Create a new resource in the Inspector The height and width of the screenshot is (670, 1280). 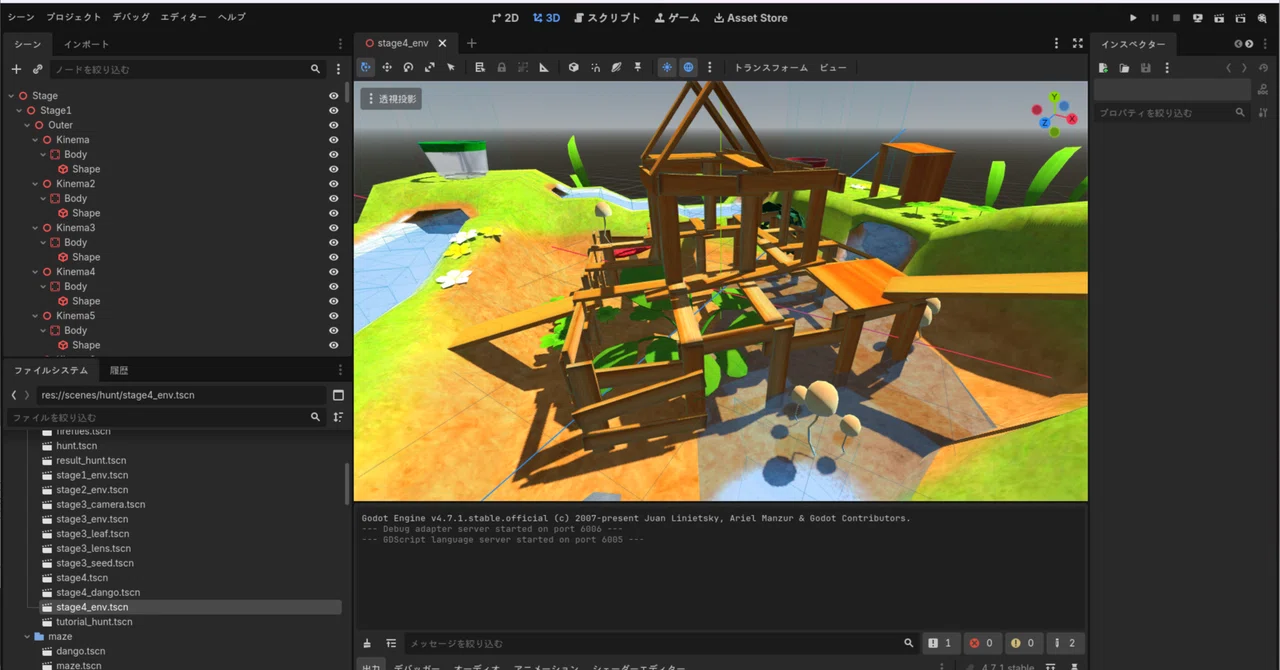tap(1103, 68)
